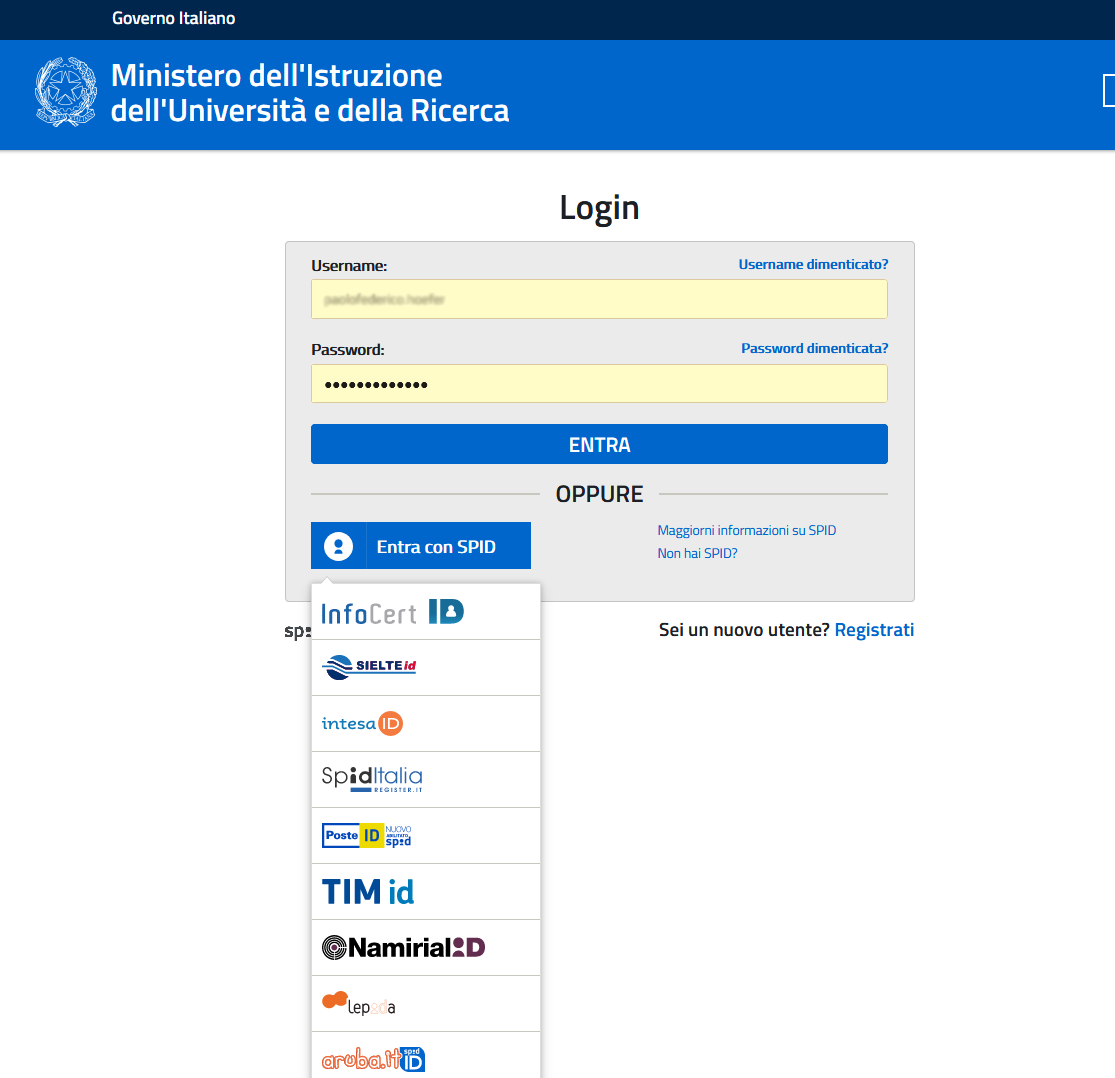Select Intesa ID provider
Viewport: 1115px width, 1078px height.
pyautogui.click(x=362, y=723)
